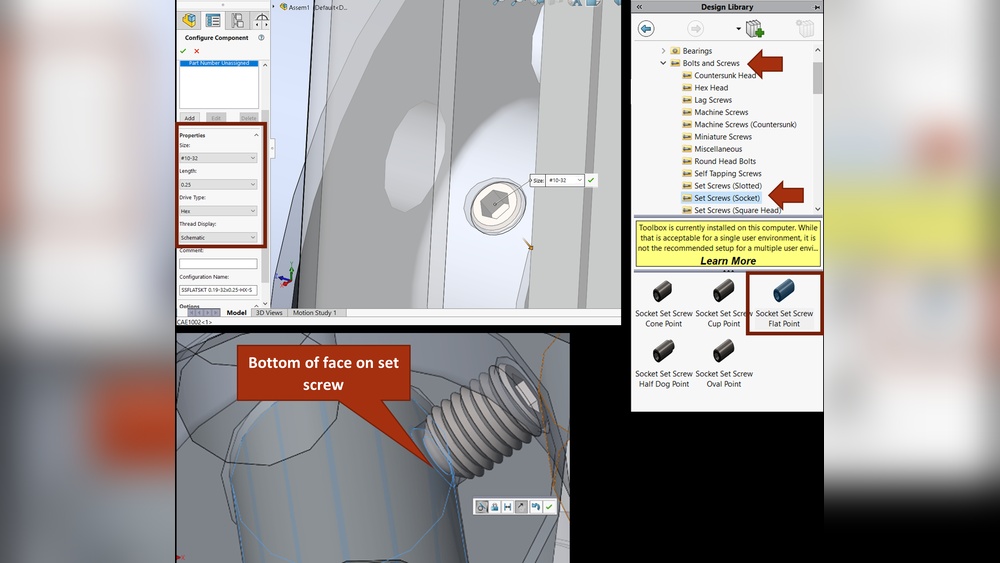Open the DimXpertManager tab icon
Screen dimensions: 1000x563
pyautogui.click(x=261, y=20)
